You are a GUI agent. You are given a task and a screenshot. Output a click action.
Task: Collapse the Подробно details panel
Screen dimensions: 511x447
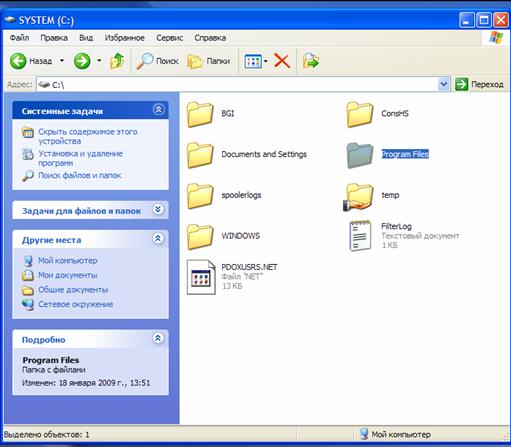pyautogui.click(x=158, y=338)
